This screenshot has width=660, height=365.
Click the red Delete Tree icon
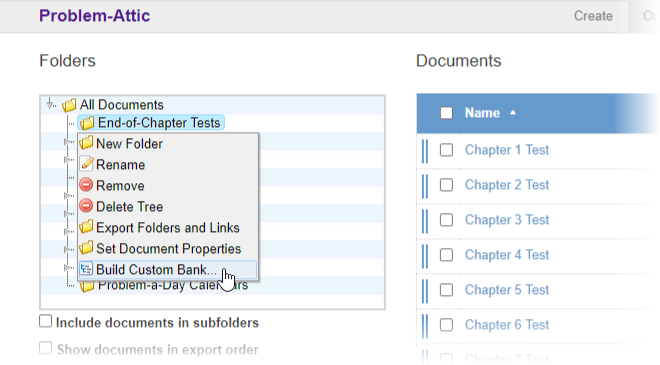(86, 206)
